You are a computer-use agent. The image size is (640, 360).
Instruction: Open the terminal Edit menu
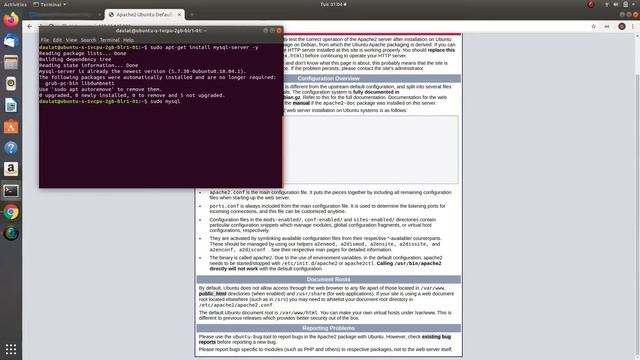[x=57, y=40]
